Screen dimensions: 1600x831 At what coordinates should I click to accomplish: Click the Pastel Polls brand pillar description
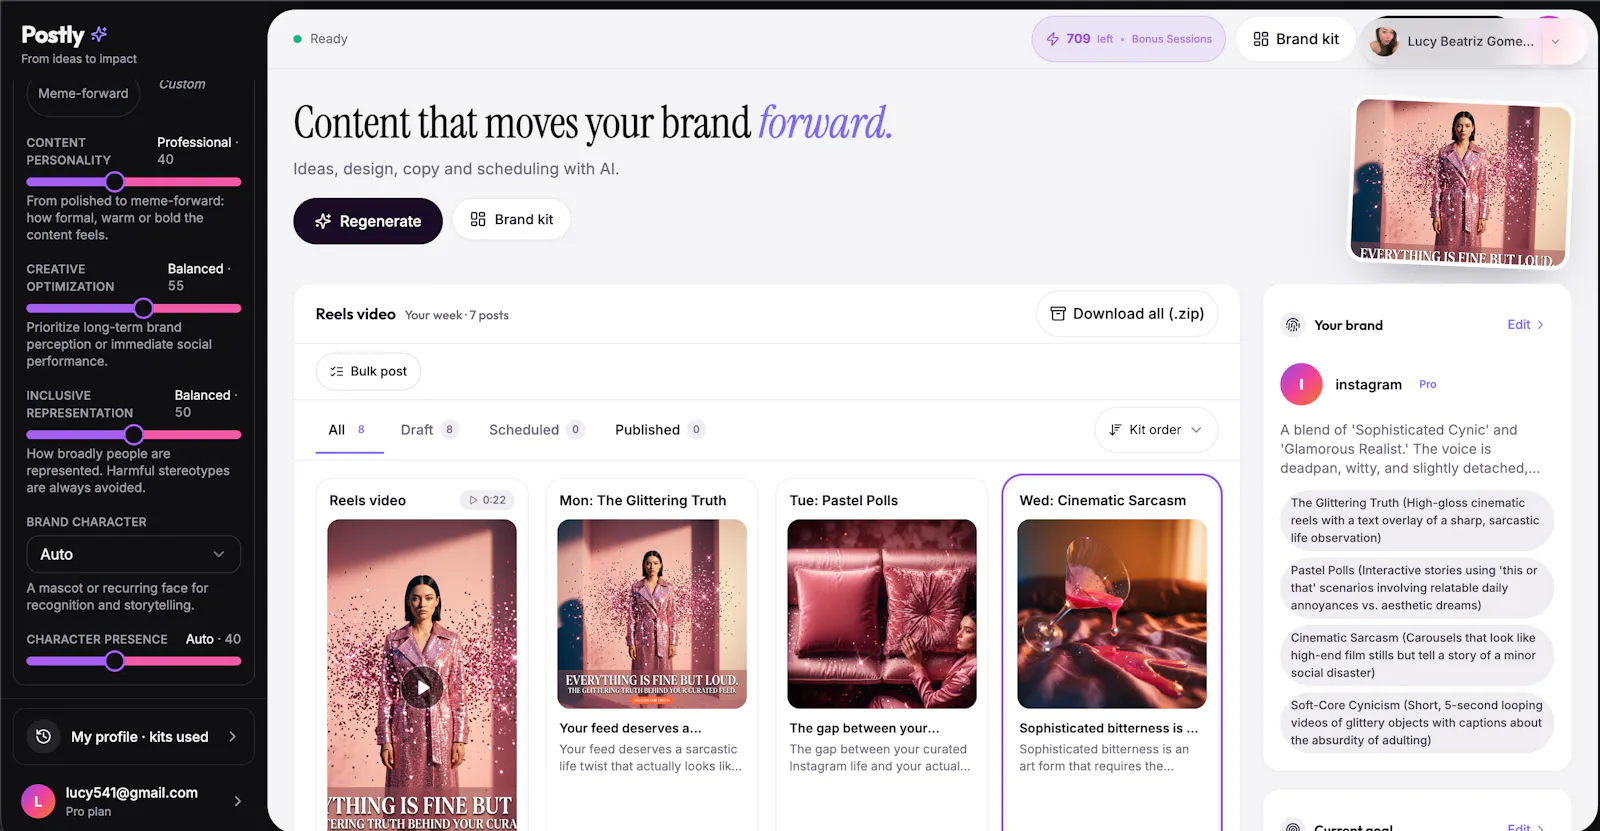[1416, 588]
